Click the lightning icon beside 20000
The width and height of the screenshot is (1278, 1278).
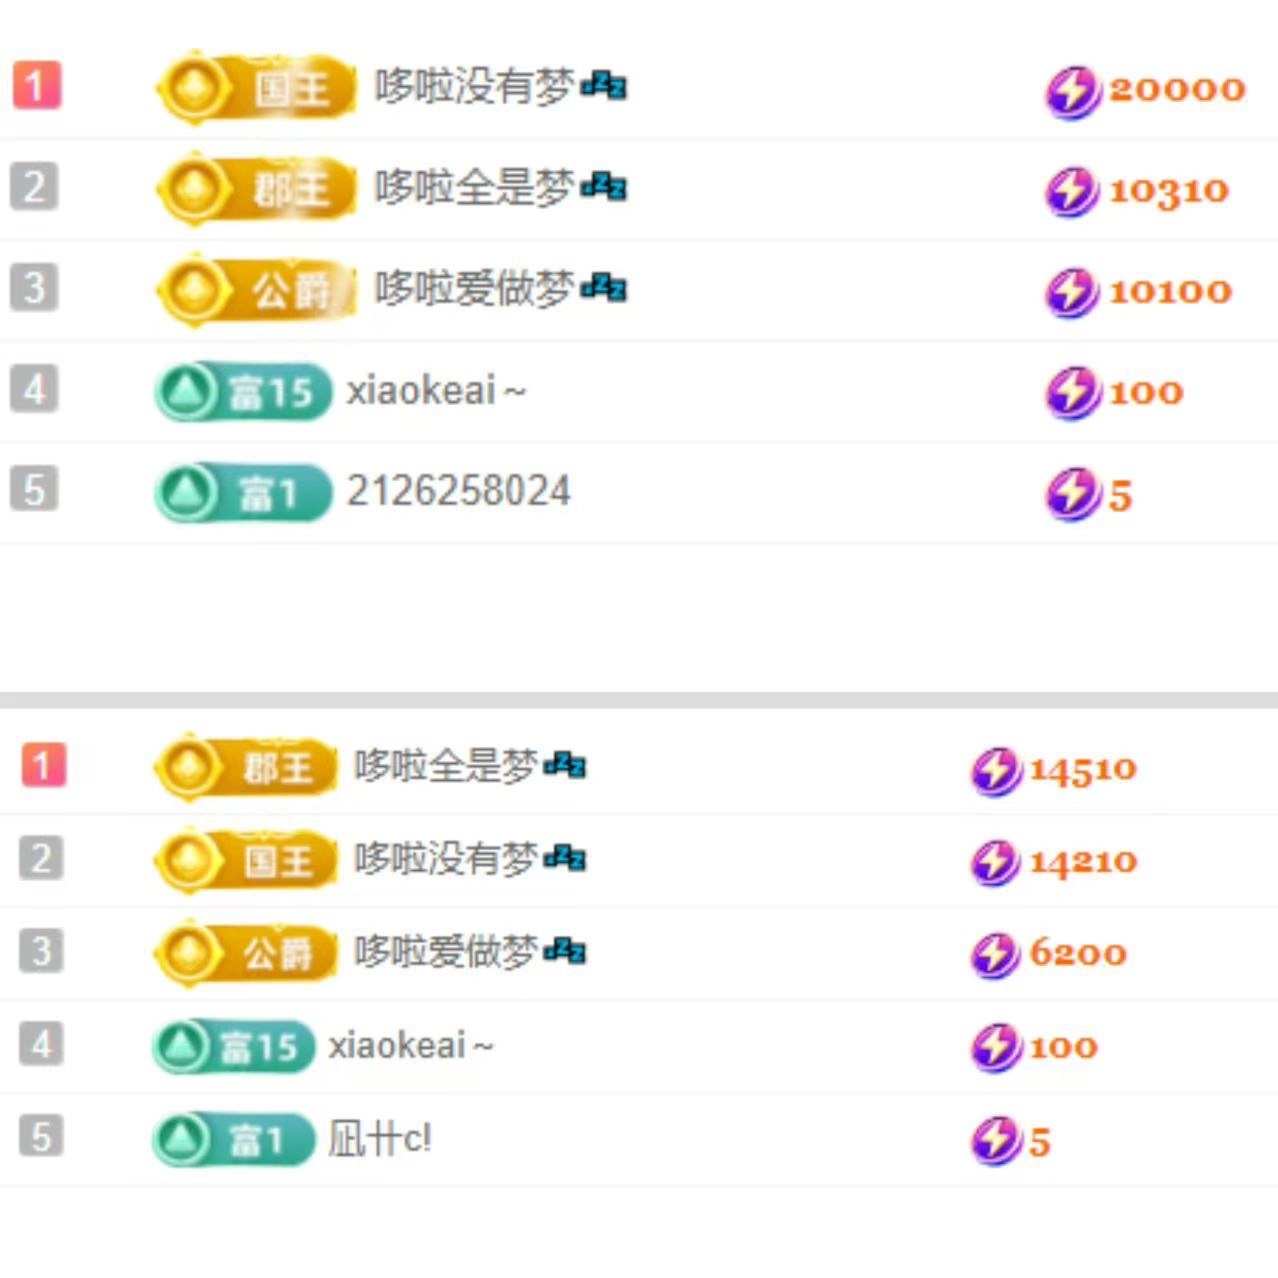pos(1073,91)
